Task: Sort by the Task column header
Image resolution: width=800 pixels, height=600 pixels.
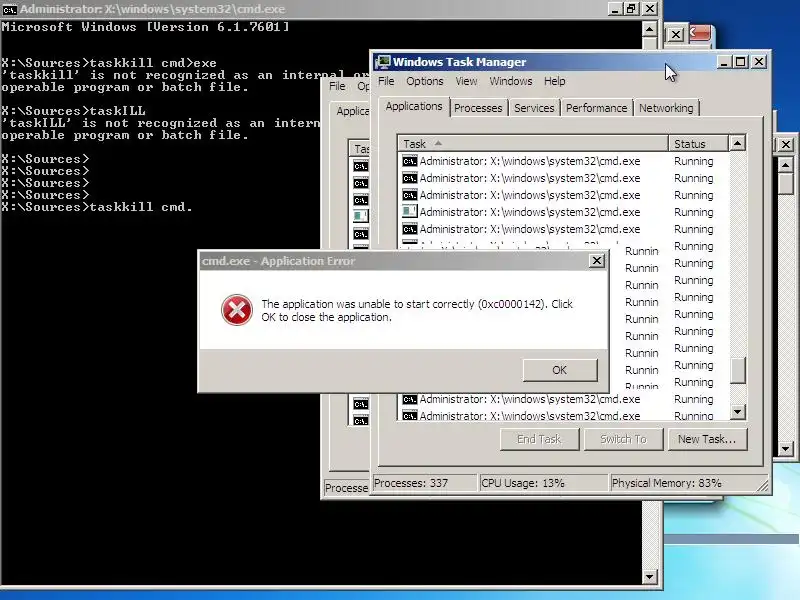Action: (533, 144)
